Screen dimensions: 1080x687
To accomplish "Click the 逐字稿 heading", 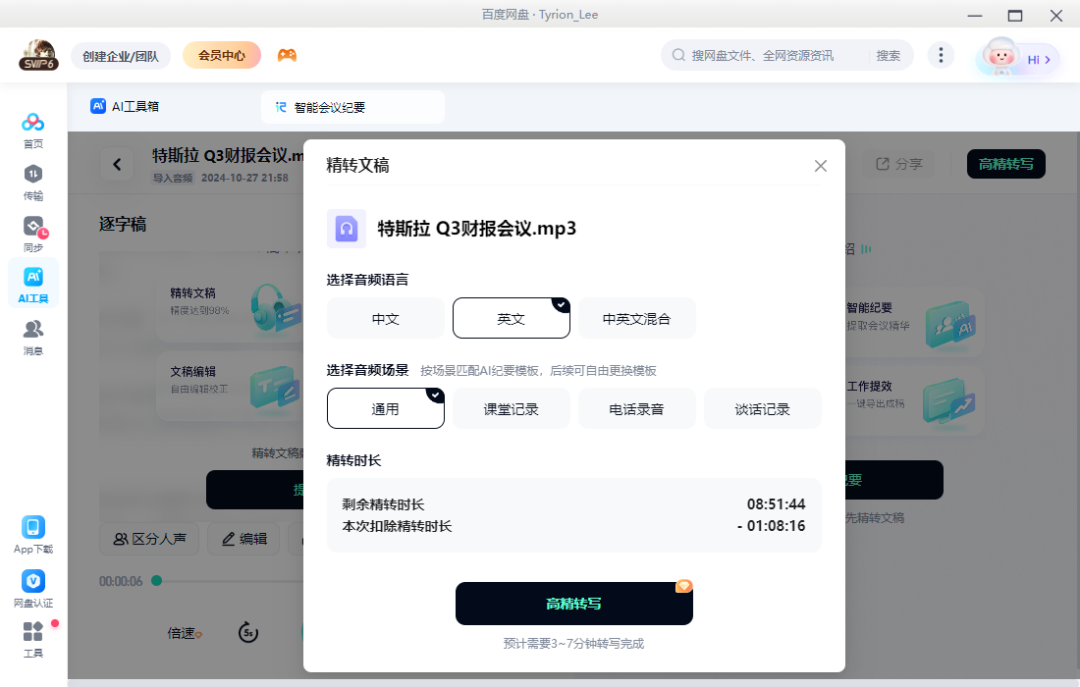I will pos(123,224).
